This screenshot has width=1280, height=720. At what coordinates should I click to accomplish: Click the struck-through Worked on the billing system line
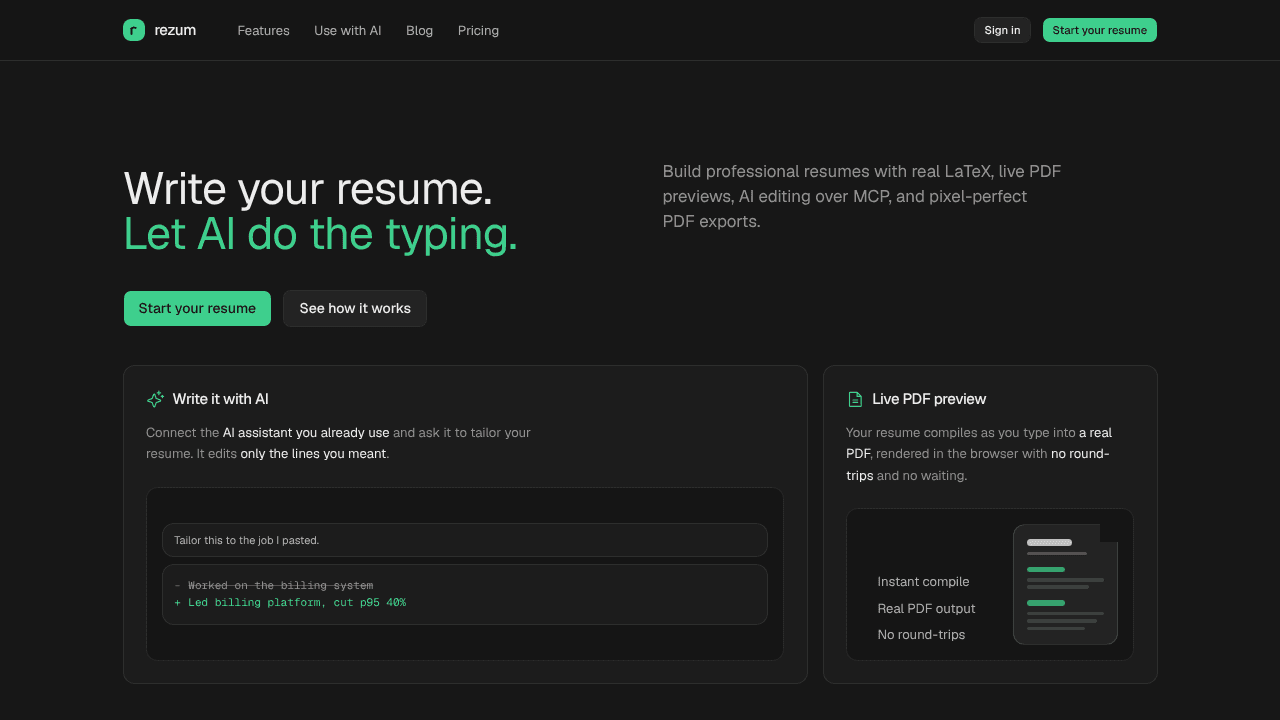(280, 585)
